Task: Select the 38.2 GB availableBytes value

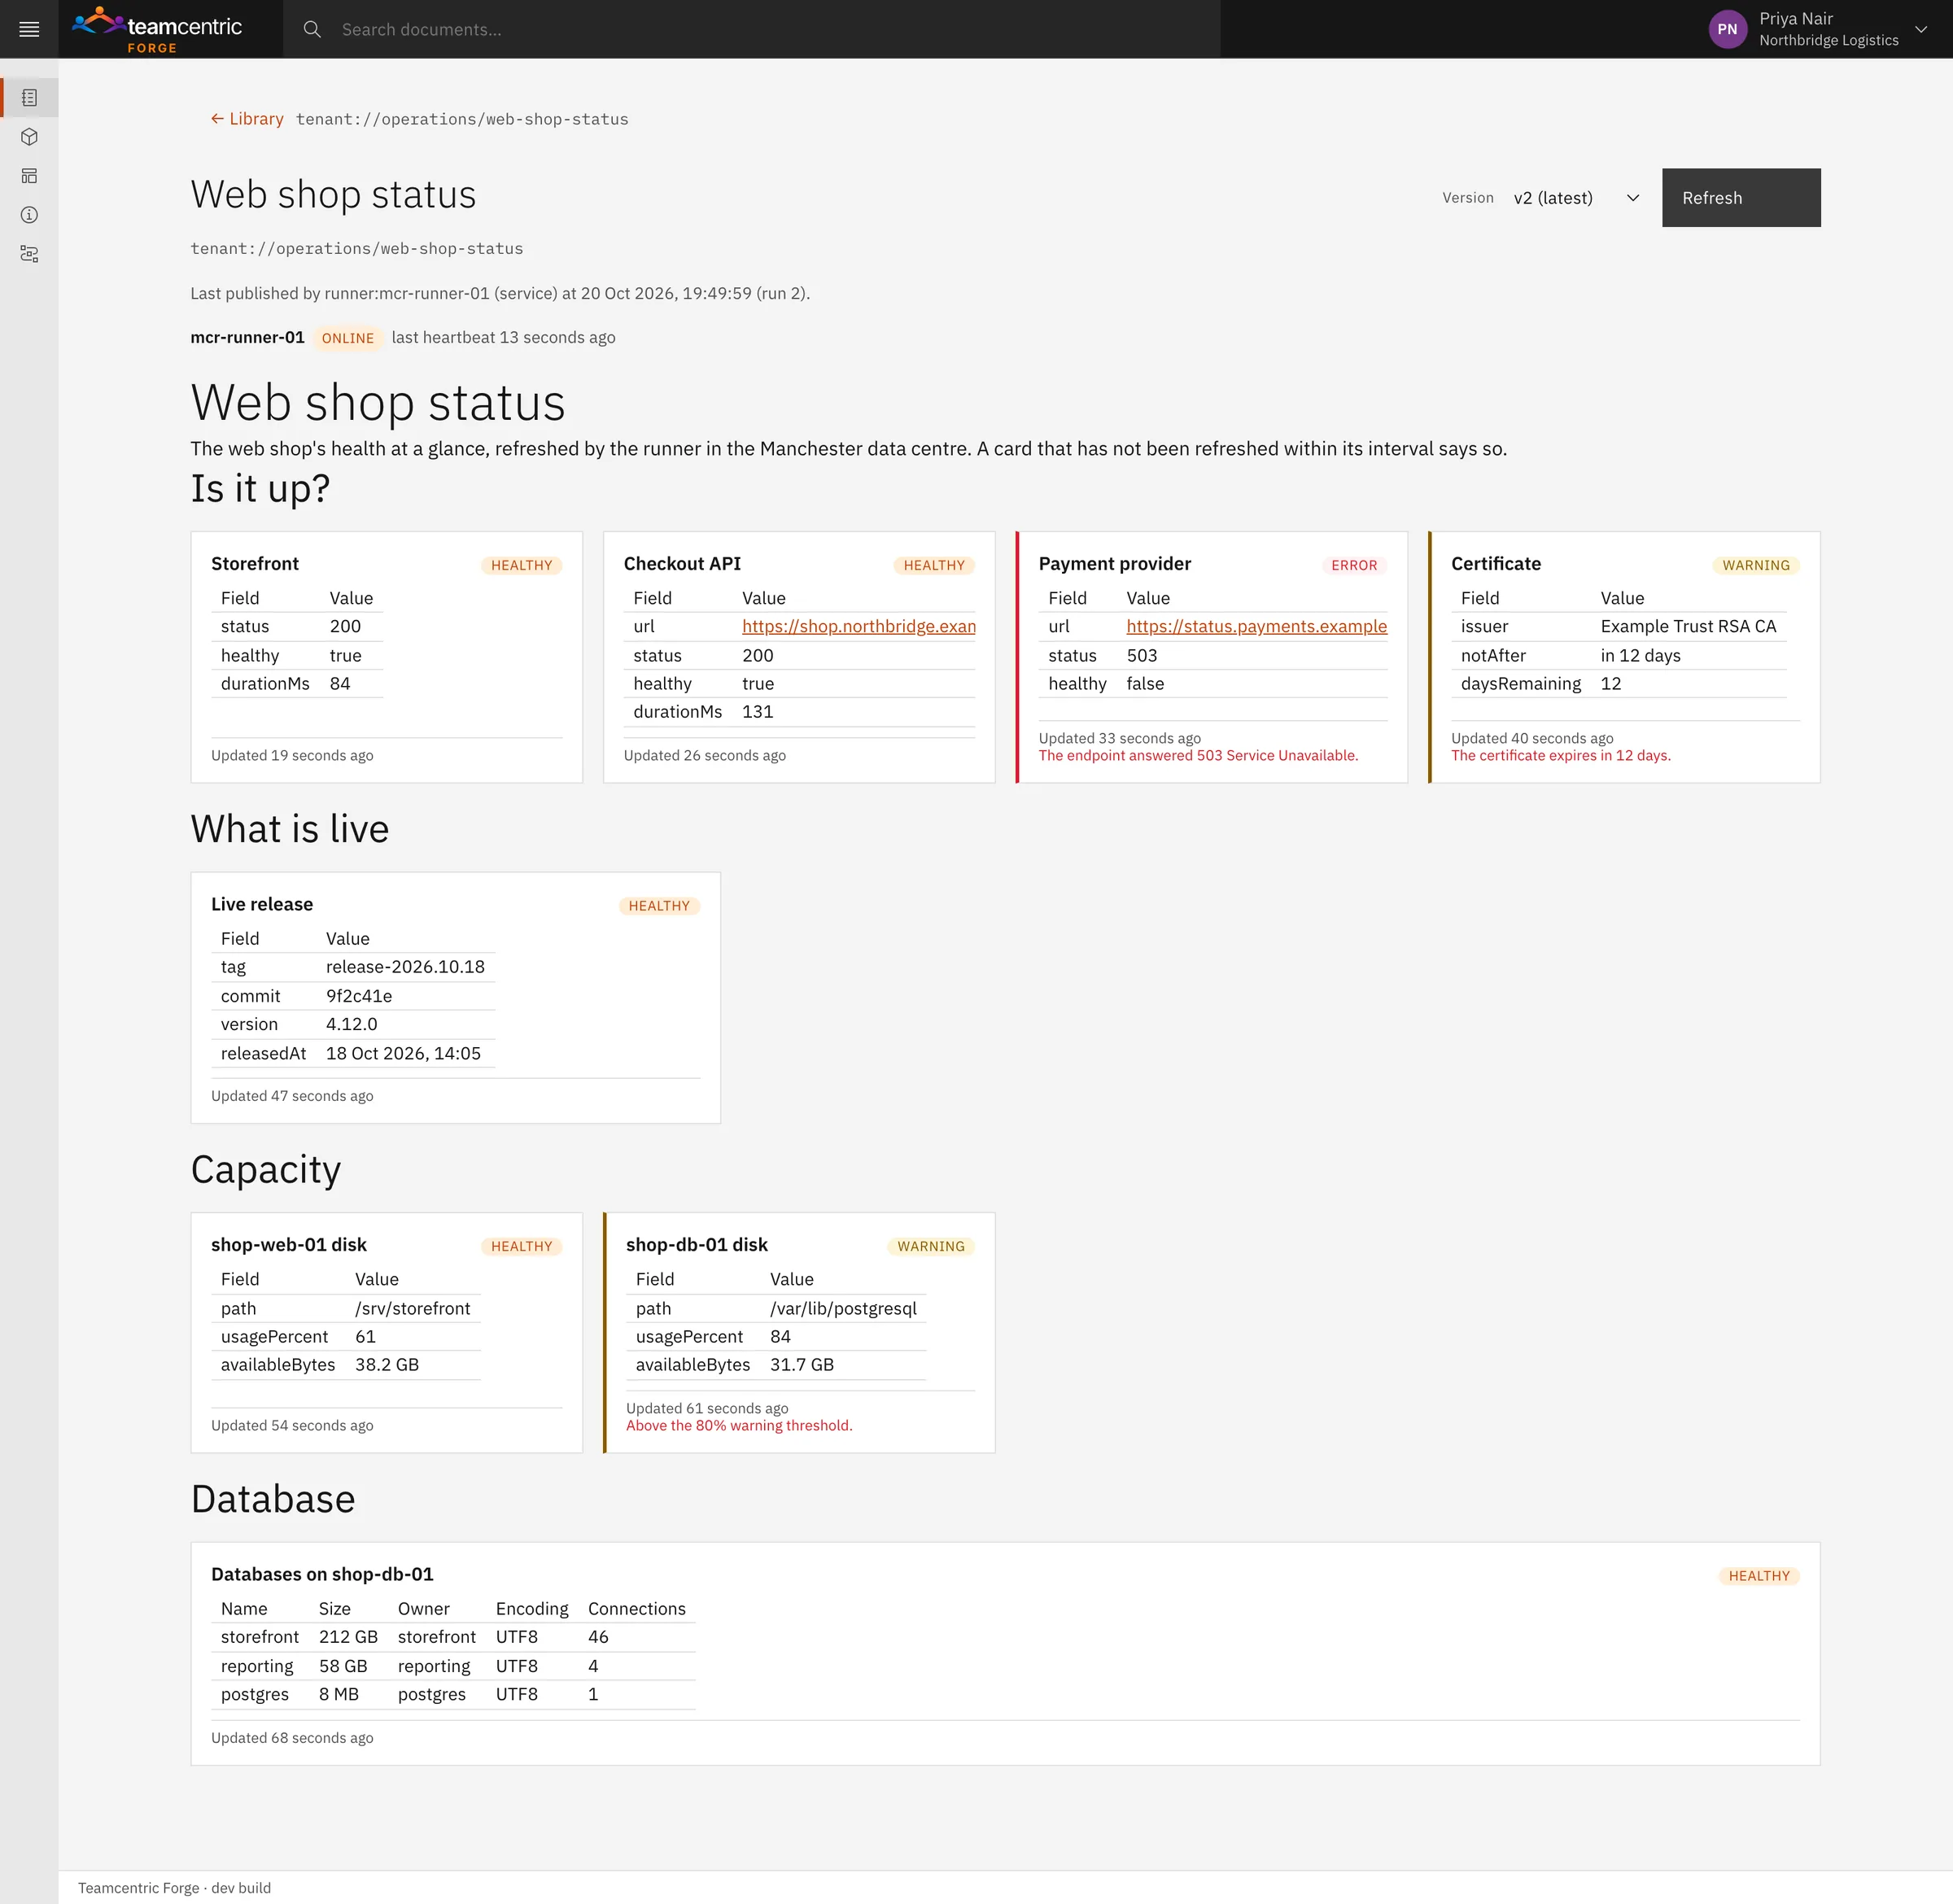Action: click(387, 1365)
